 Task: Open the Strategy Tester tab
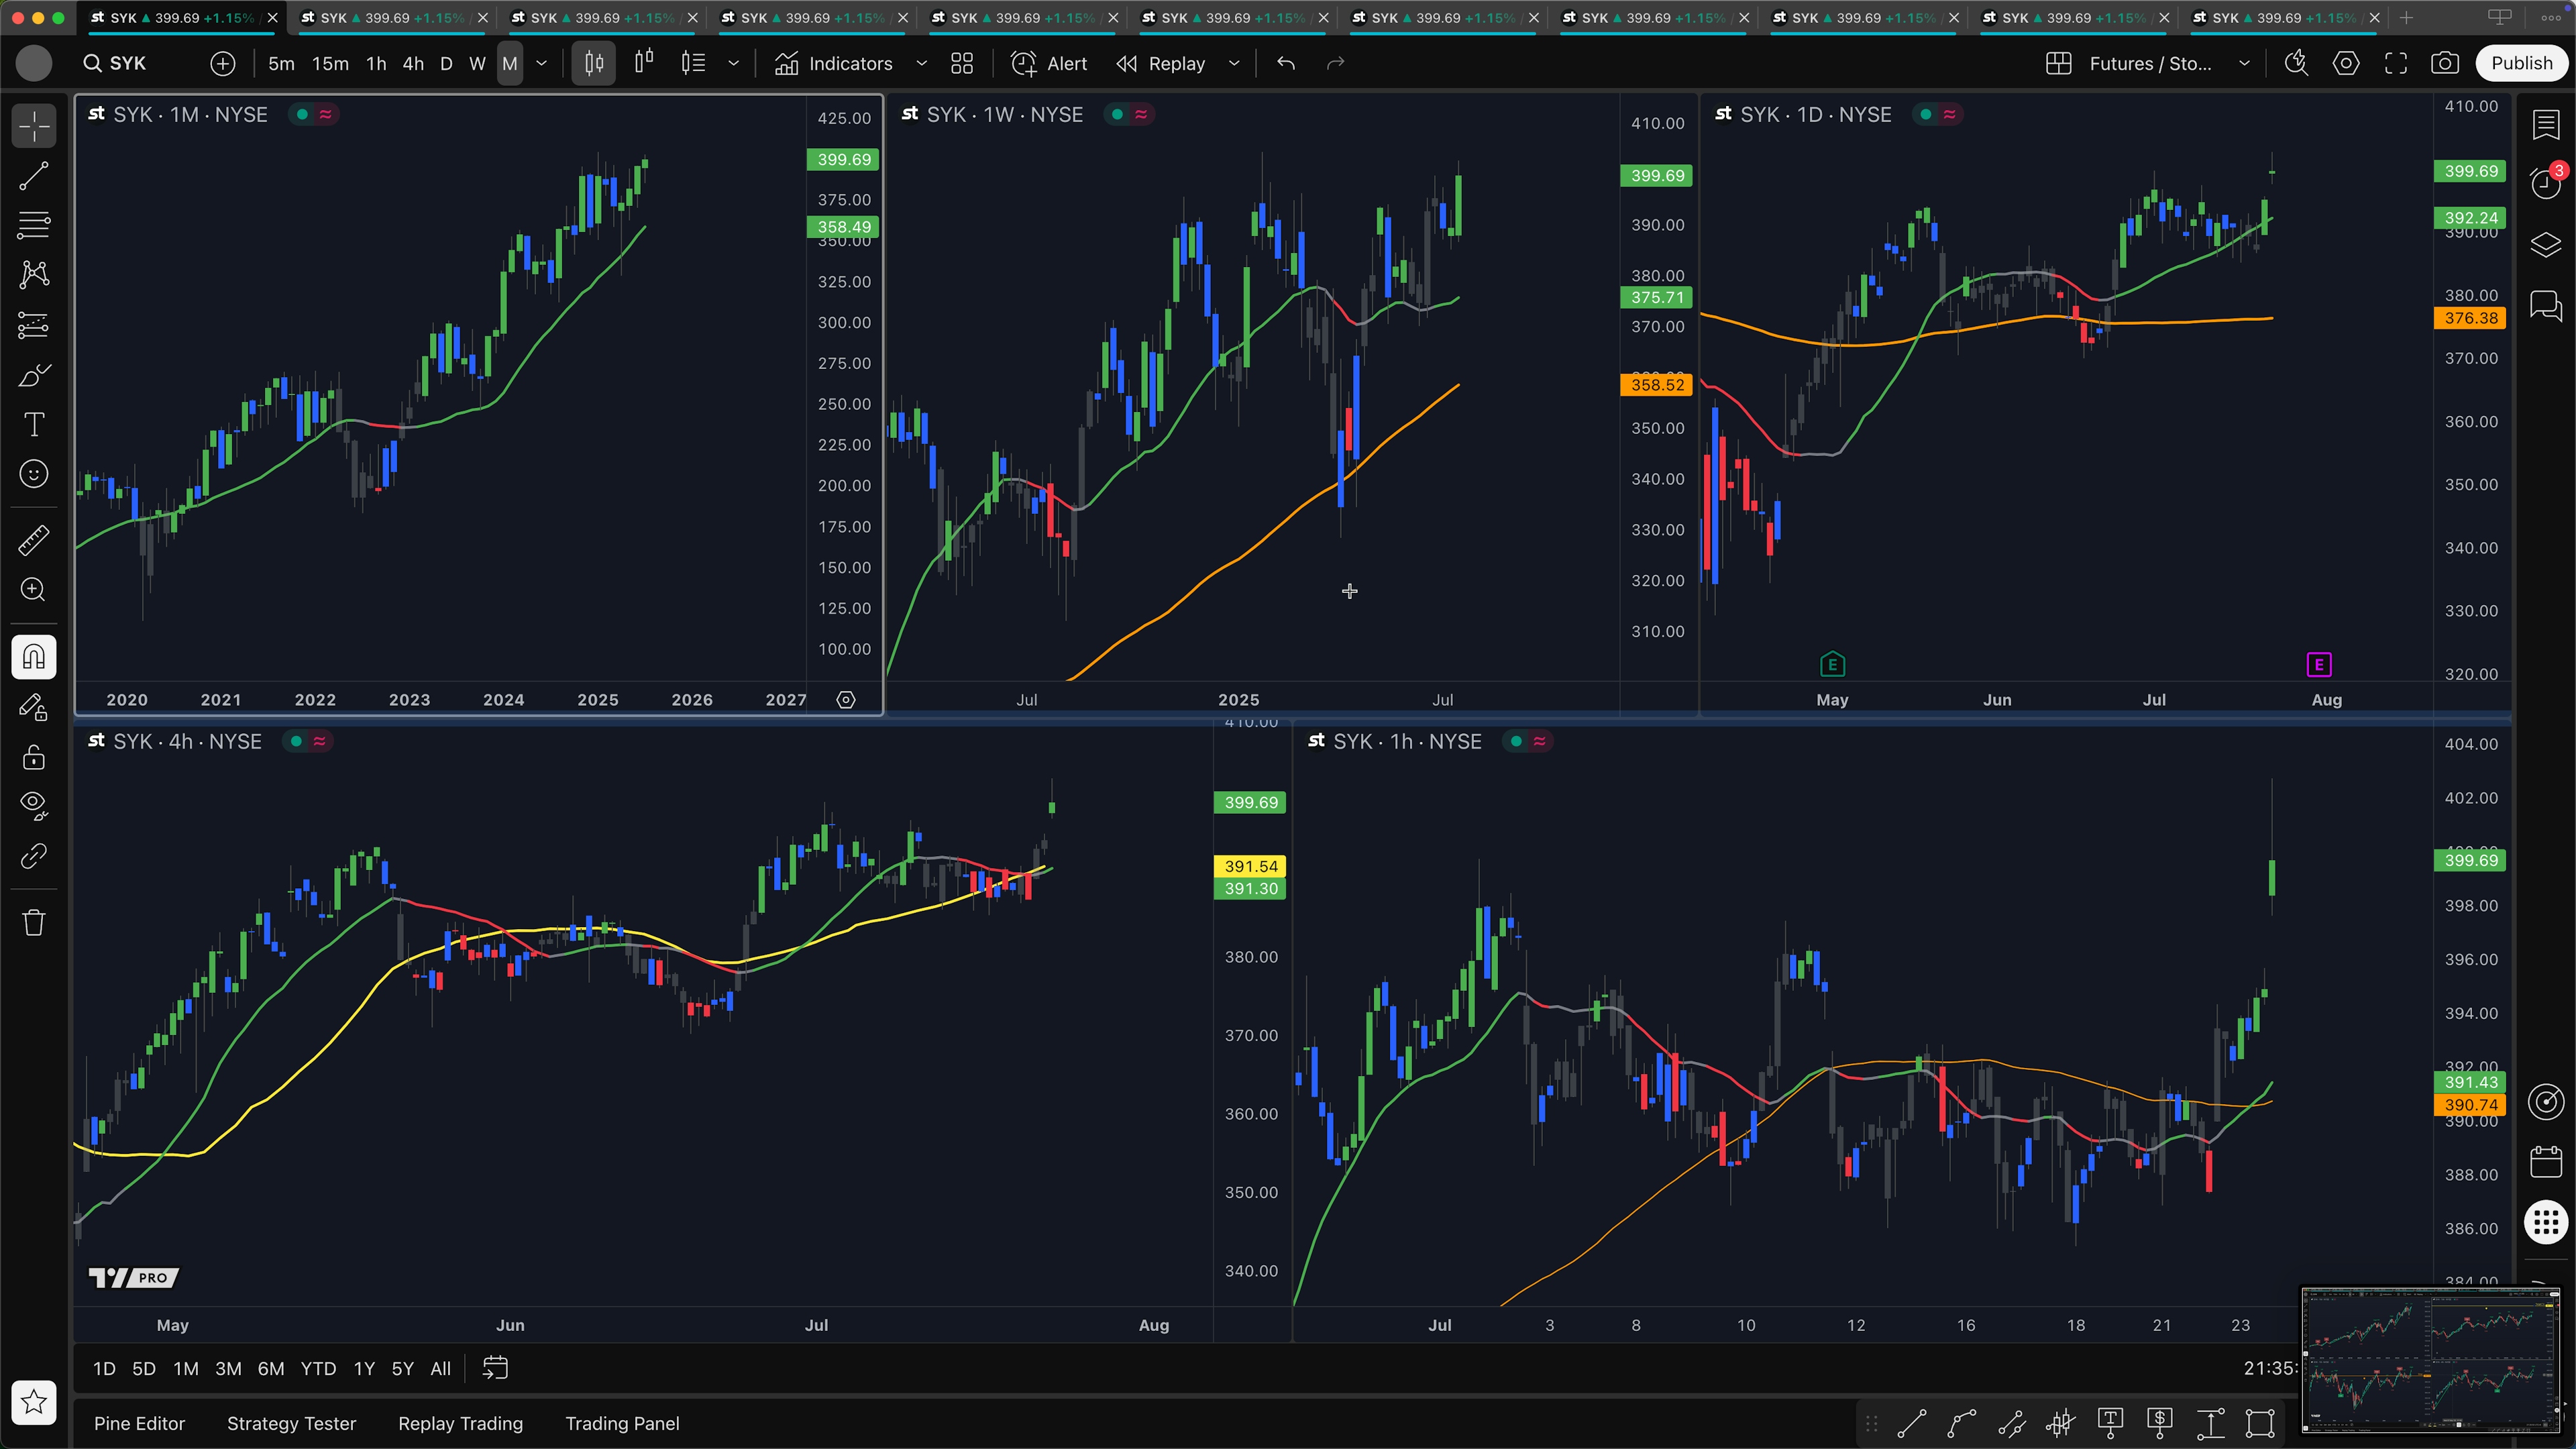click(291, 1423)
